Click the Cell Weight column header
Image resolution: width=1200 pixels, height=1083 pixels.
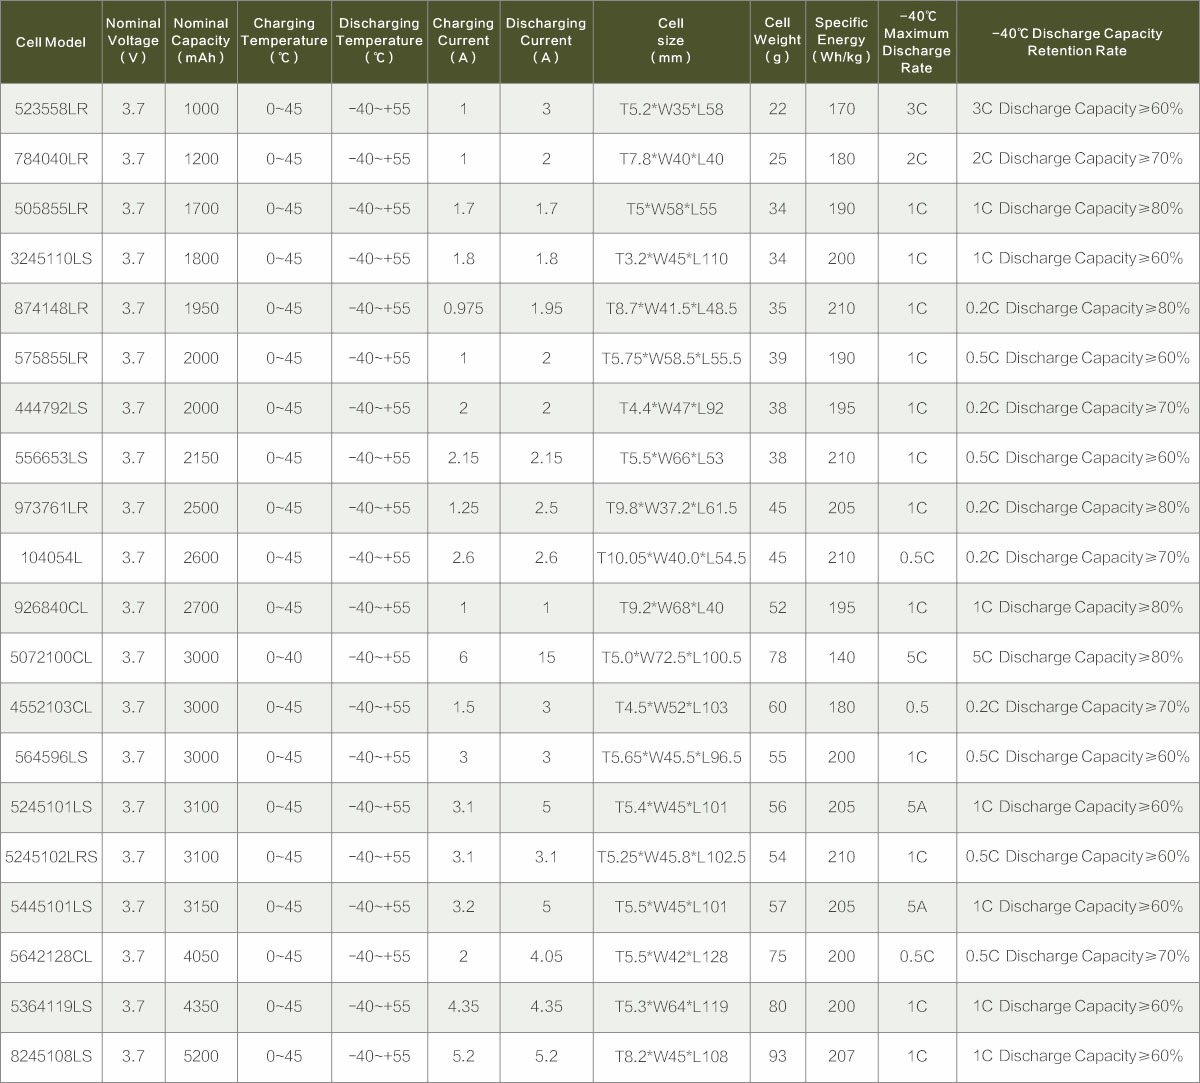777,42
